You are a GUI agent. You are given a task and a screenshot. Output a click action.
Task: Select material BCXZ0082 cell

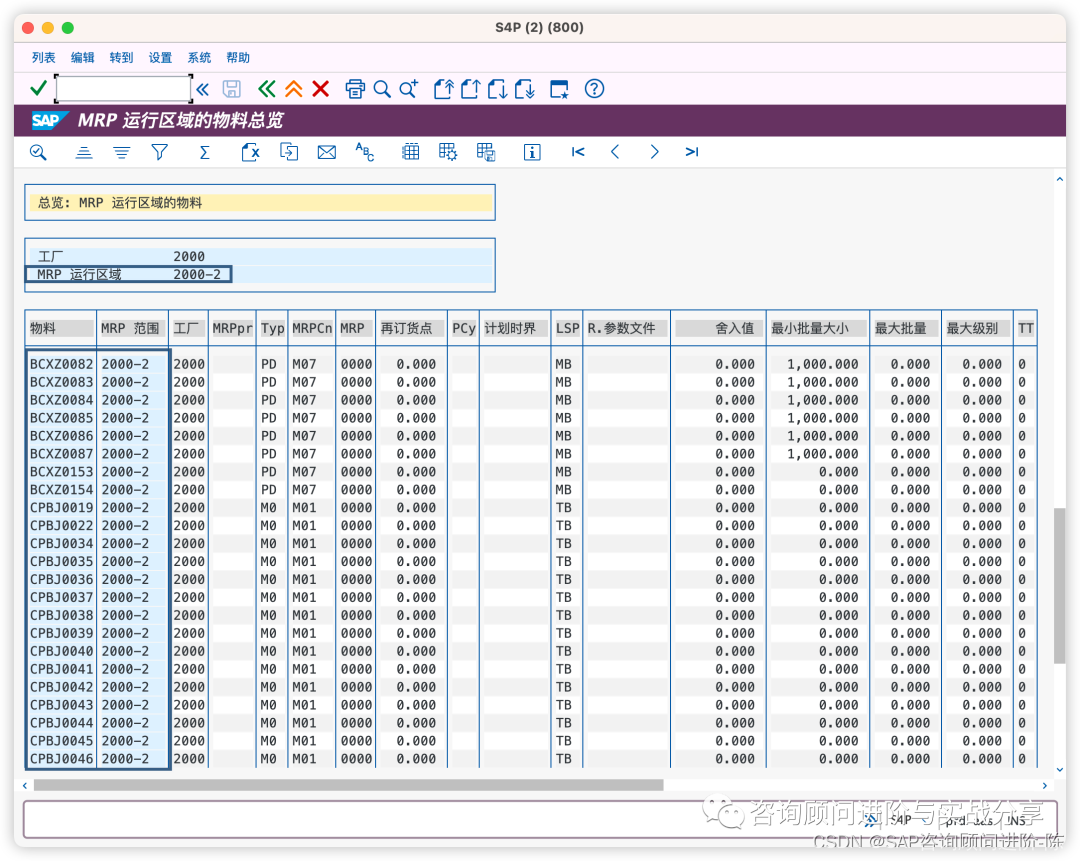click(x=61, y=364)
